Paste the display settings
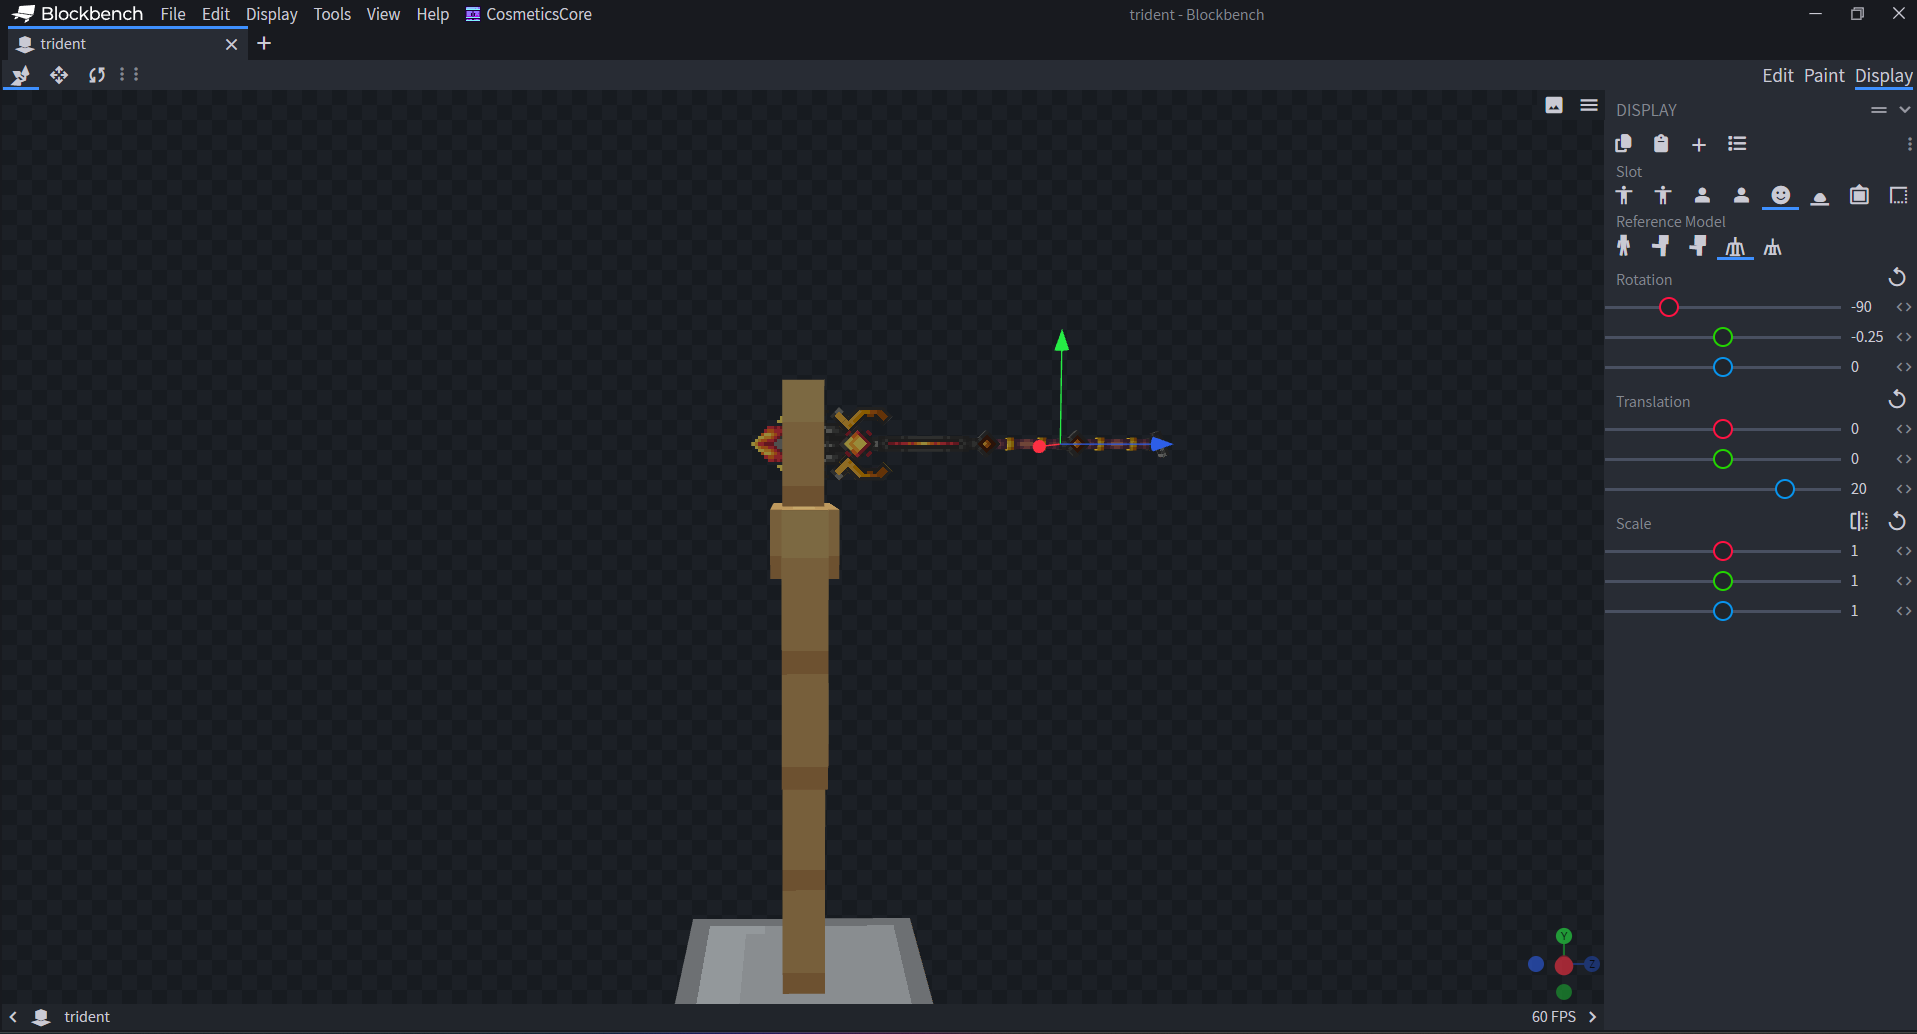 [1661, 144]
